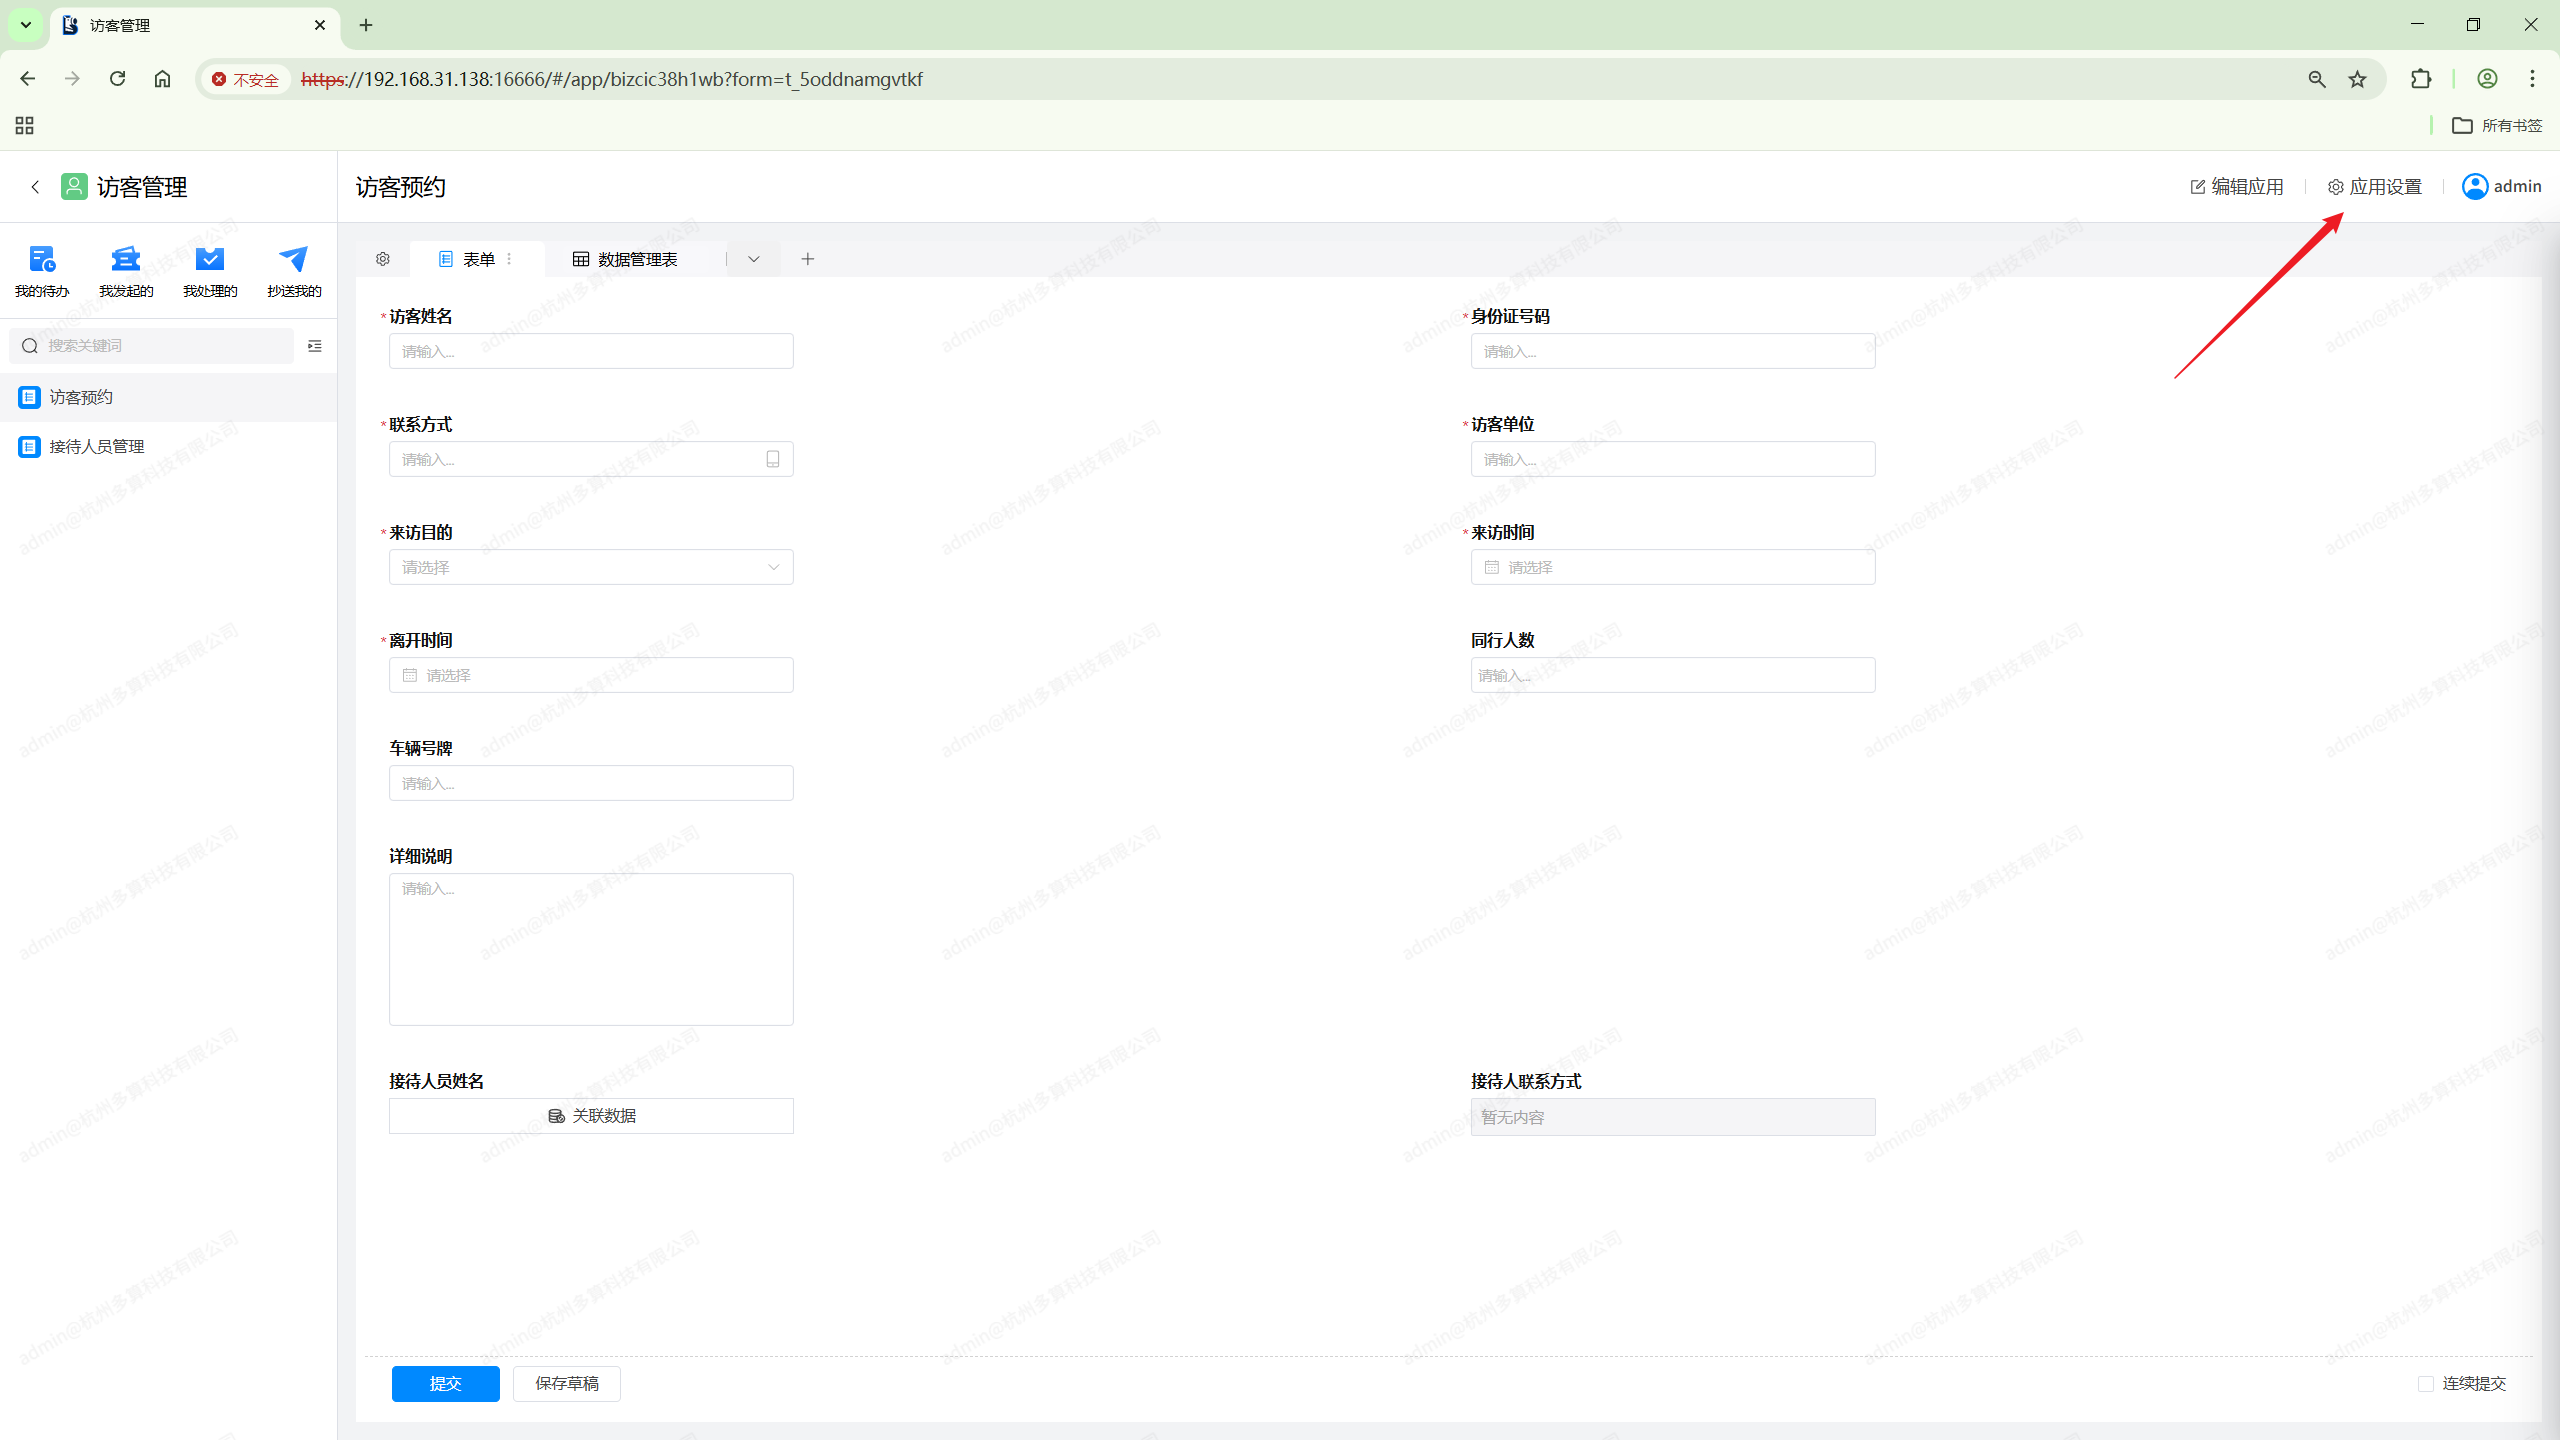Click the back arrow beside 访客管理
Viewport: 2560px width, 1440px height.
pyautogui.click(x=35, y=187)
